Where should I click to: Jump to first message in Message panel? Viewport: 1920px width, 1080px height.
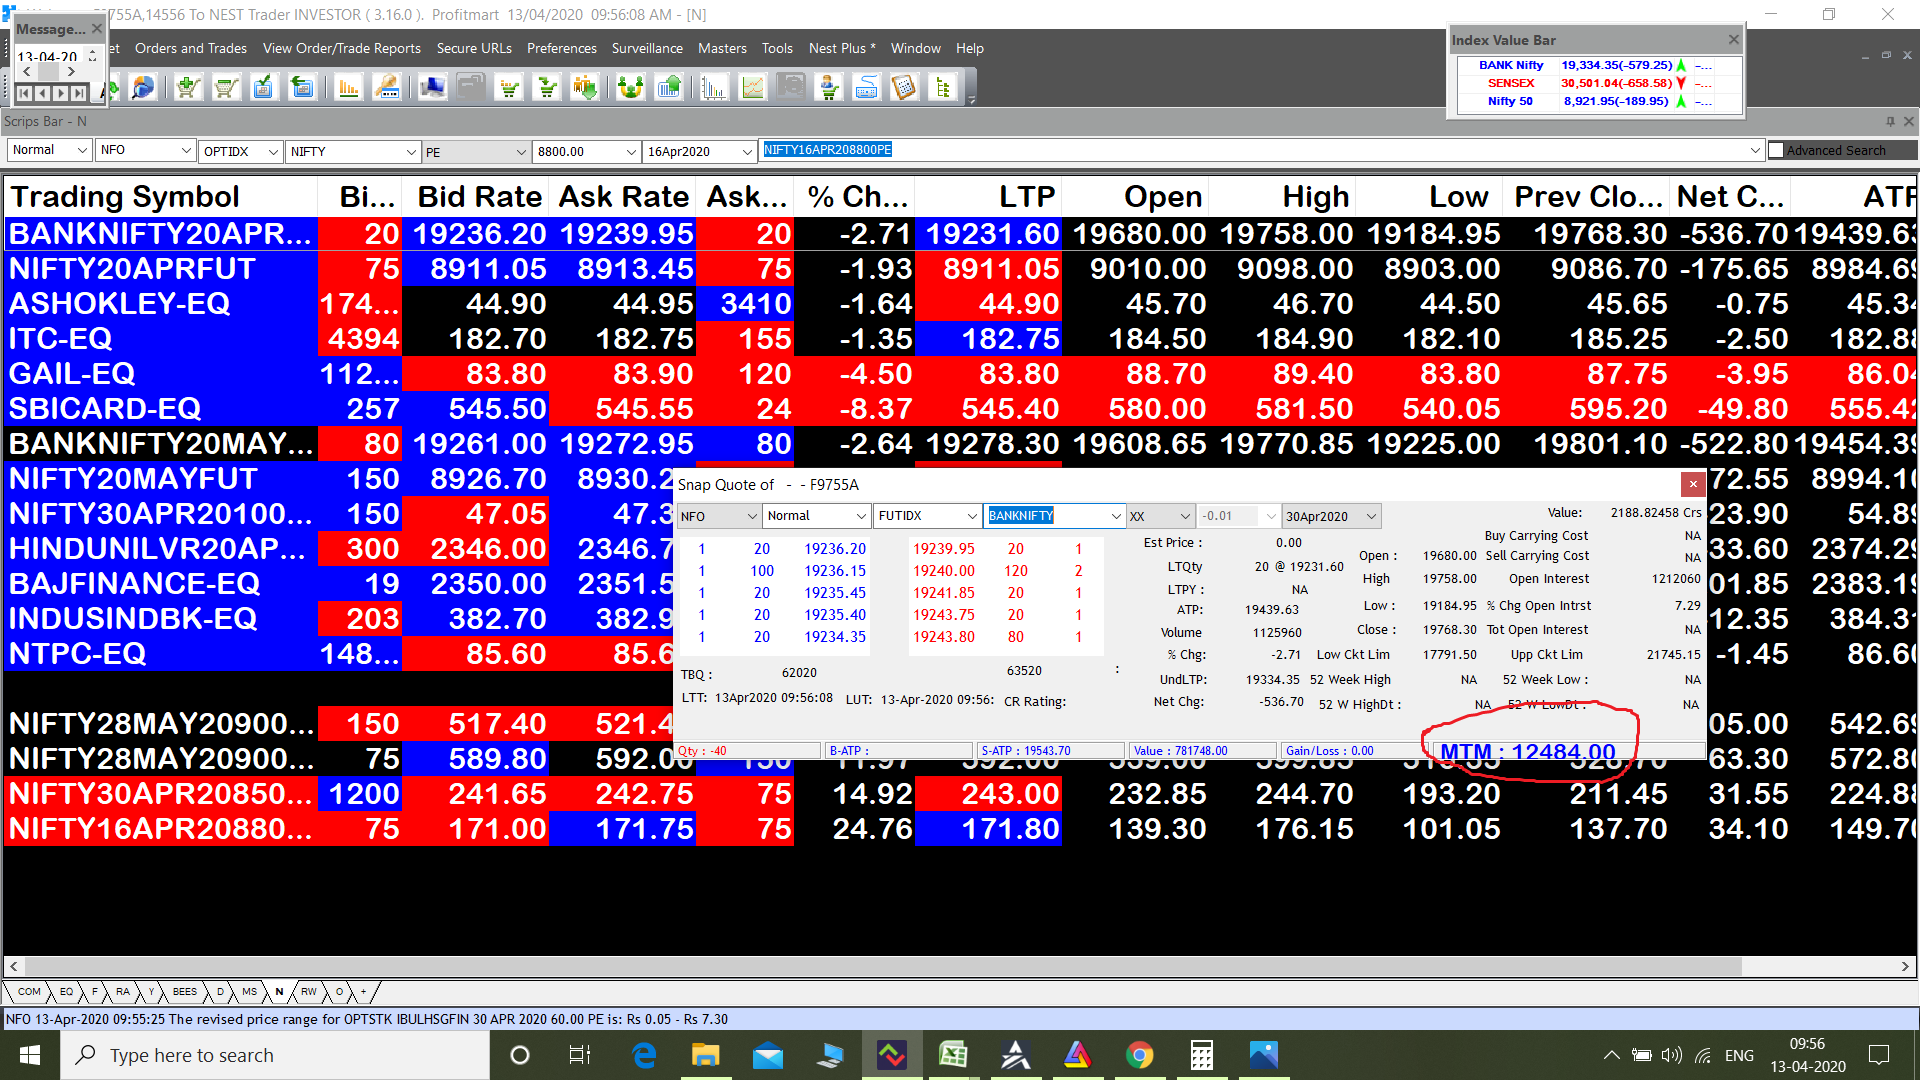click(x=25, y=93)
